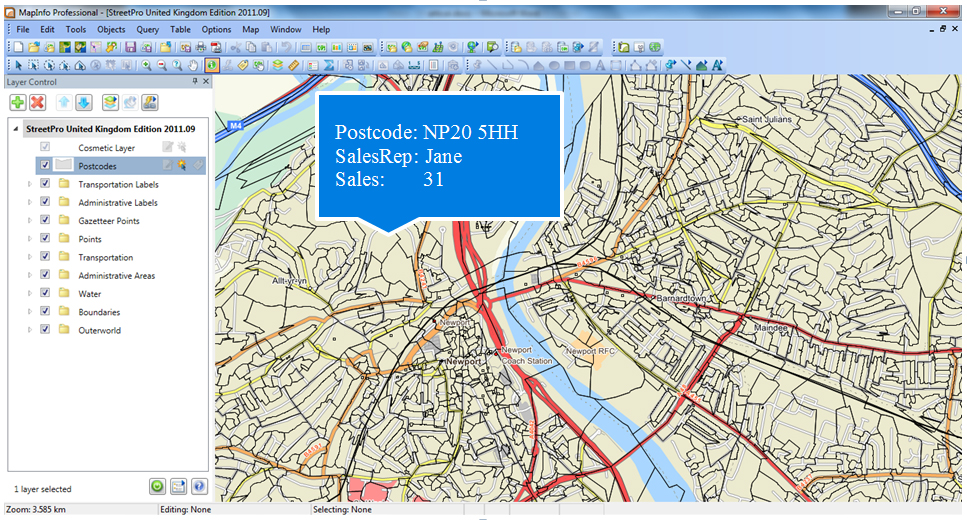Screen dimensions: 967x520
Task: Expand the Points group
Action: coord(29,239)
